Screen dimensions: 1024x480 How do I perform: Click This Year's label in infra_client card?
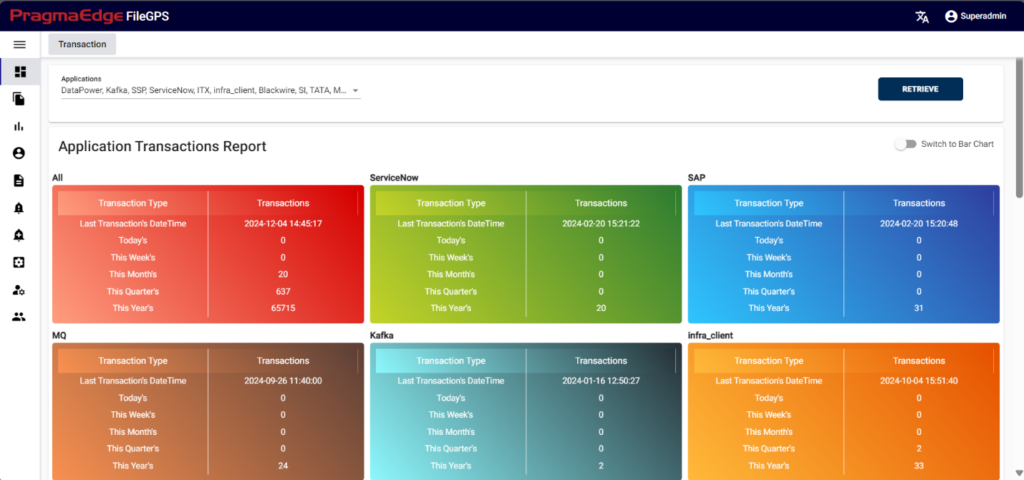(x=769, y=466)
